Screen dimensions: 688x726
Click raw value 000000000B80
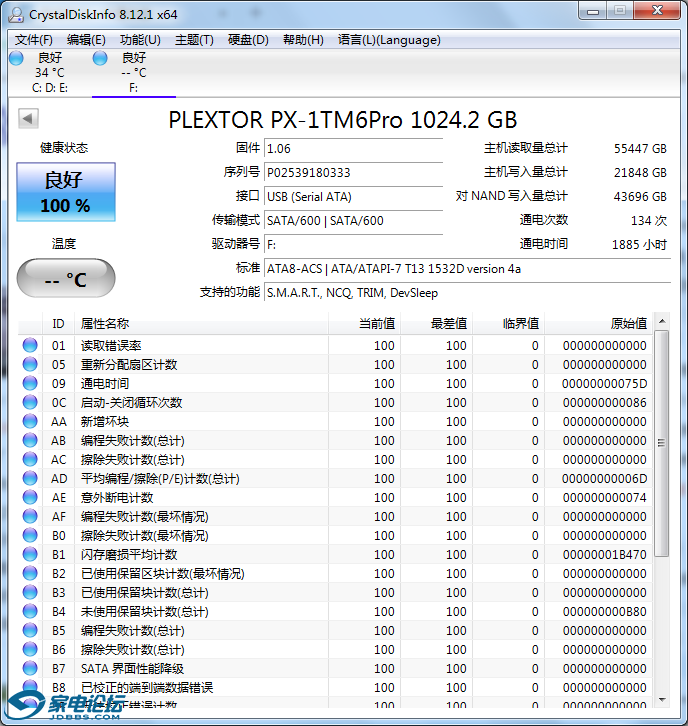(x=604, y=611)
